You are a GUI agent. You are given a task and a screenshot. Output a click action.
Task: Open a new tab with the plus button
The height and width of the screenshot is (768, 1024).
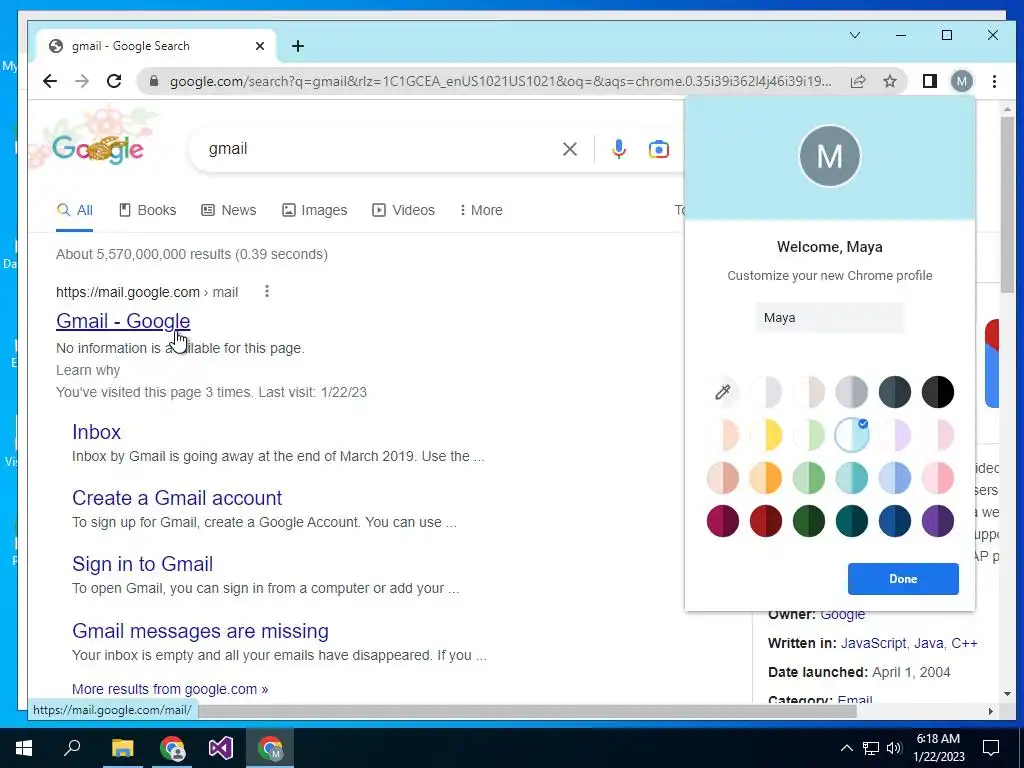(298, 46)
